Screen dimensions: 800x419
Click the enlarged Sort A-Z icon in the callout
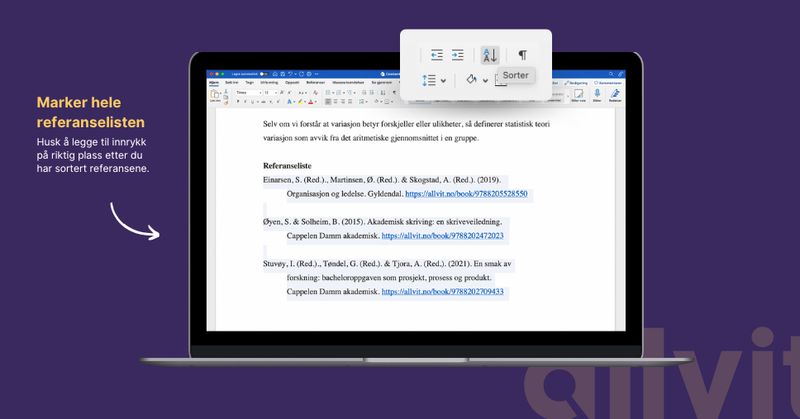490,55
